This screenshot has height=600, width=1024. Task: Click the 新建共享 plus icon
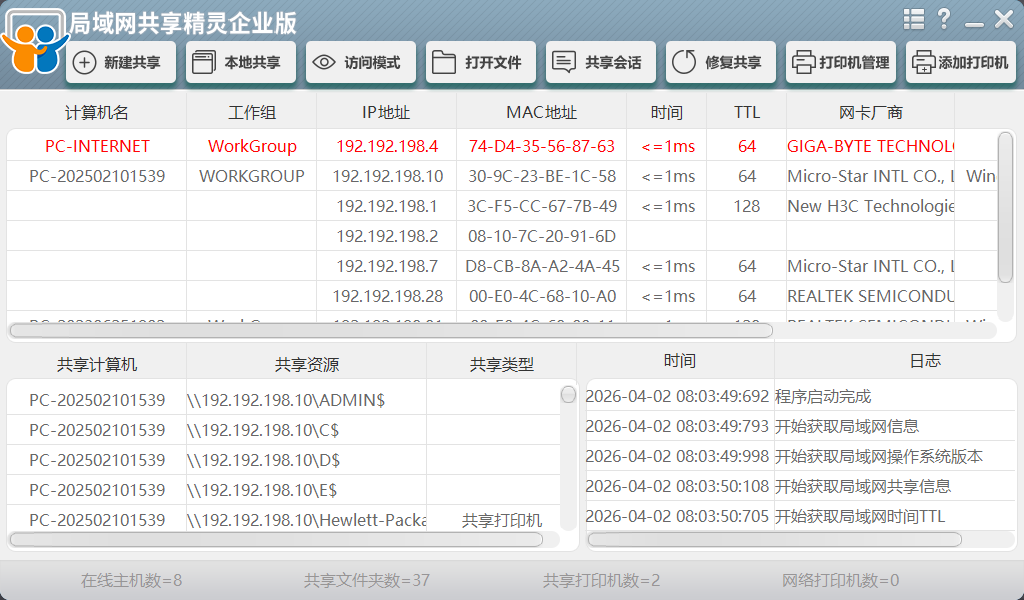85,62
